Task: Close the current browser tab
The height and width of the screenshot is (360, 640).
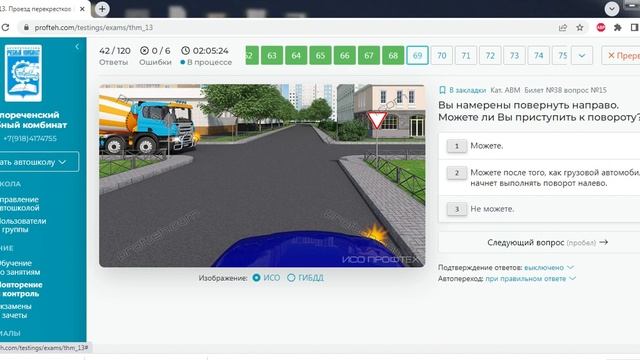Action: pos(82,9)
